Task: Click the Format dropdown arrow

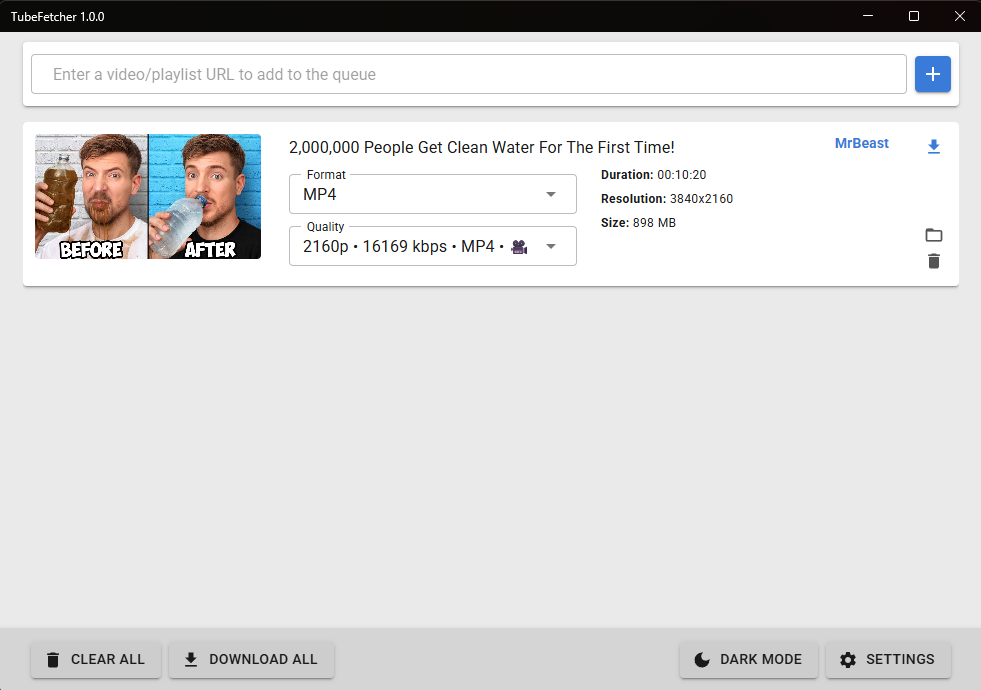Action: click(x=551, y=194)
